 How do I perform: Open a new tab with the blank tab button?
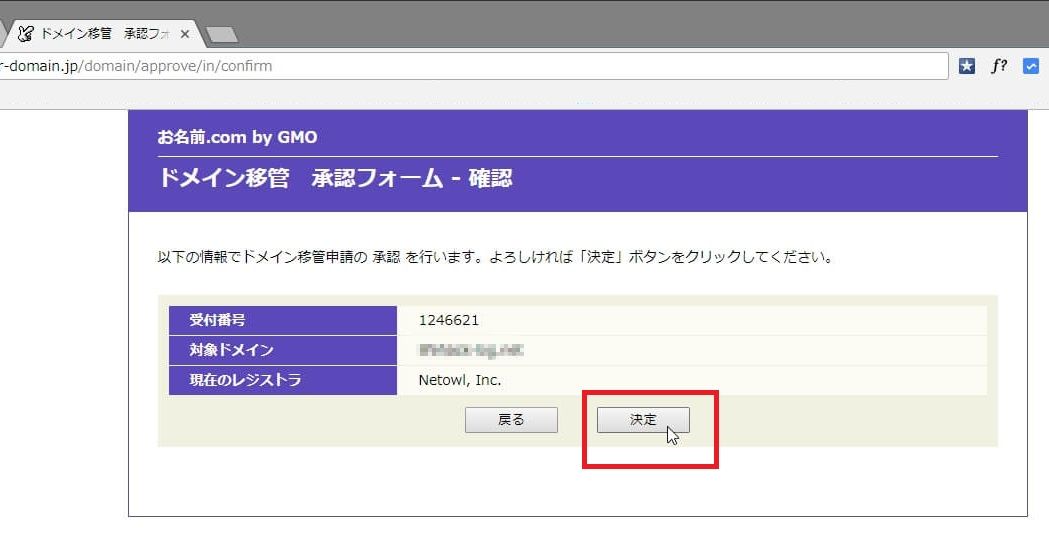click(221, 35)
